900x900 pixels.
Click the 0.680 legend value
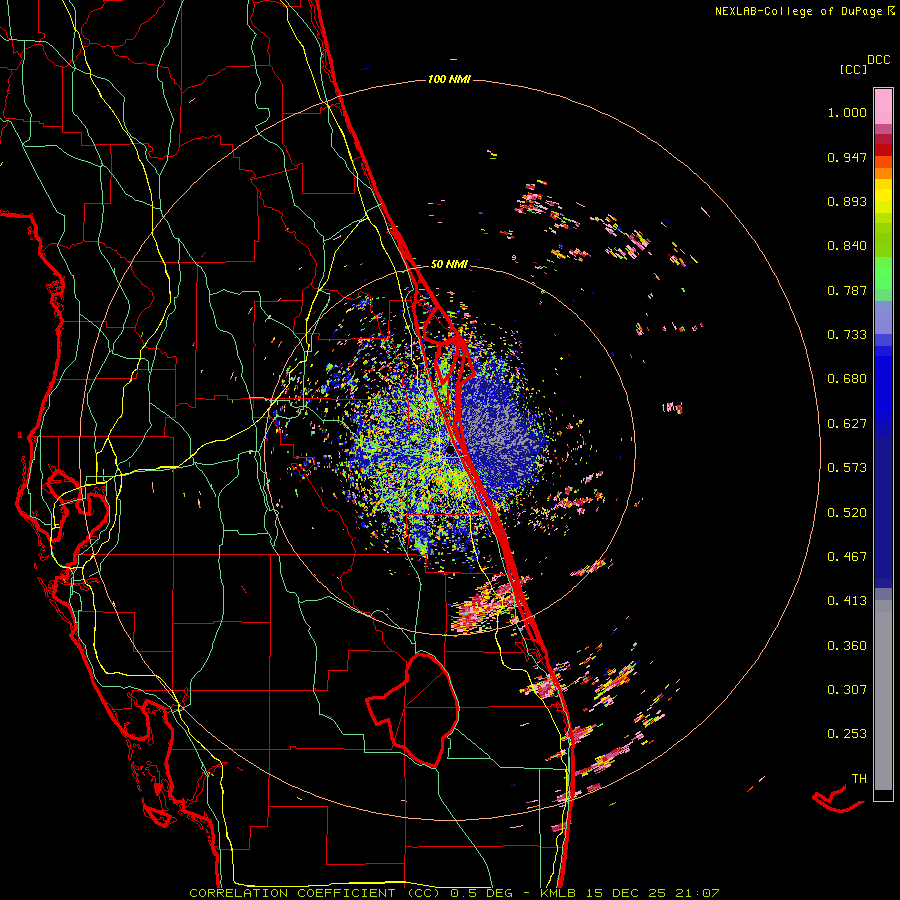(x=847, y=379)
